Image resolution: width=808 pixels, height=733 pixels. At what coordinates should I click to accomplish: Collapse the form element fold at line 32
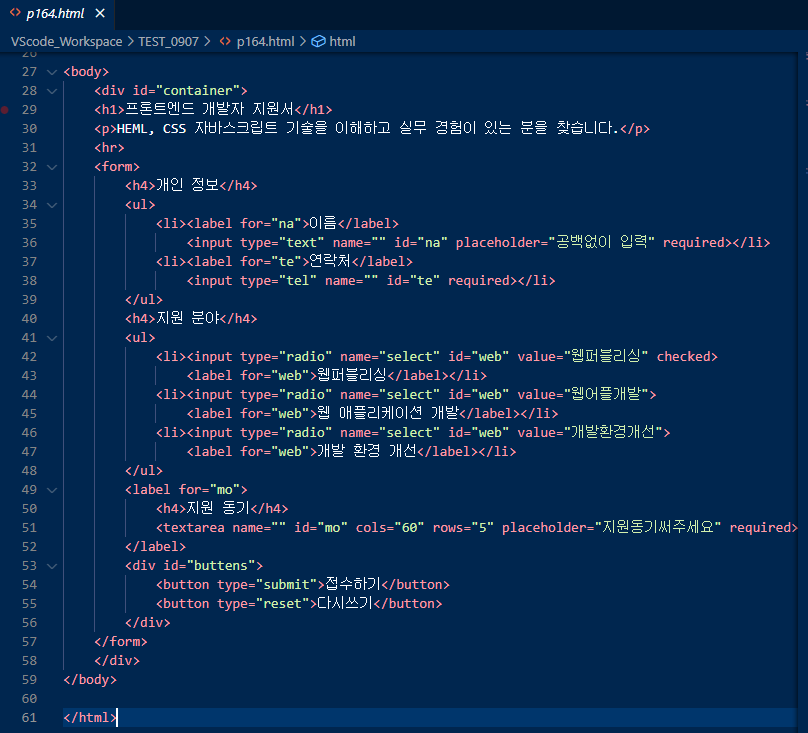click(x=52, y=166)
